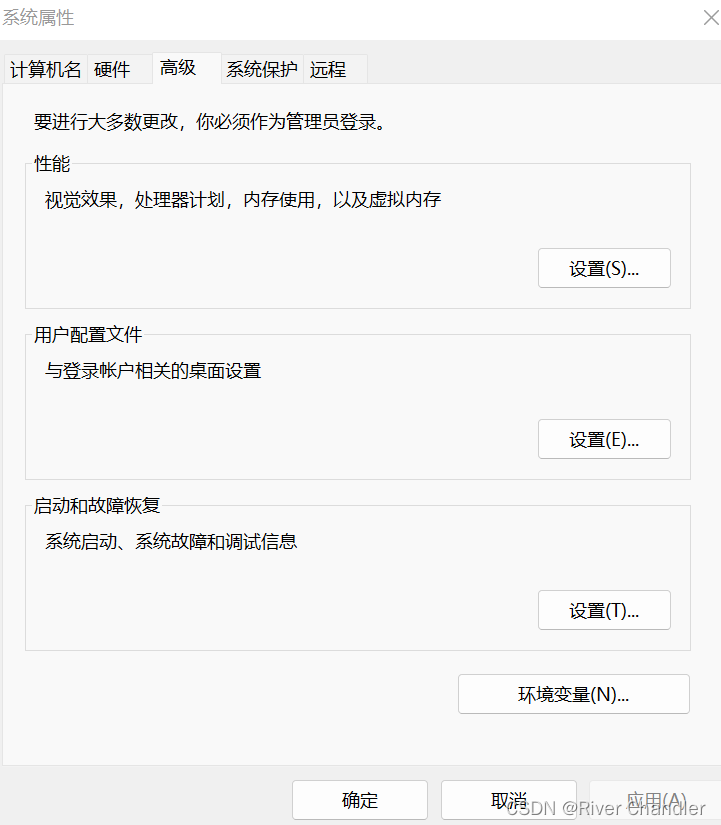Click the 应用(A) apply button

coord(655,801)
